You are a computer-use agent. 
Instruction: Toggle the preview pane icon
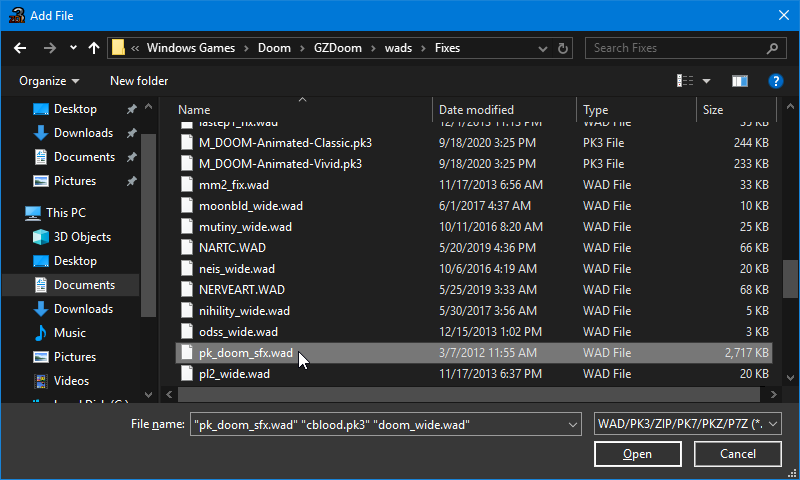click(x=740, y=81)
